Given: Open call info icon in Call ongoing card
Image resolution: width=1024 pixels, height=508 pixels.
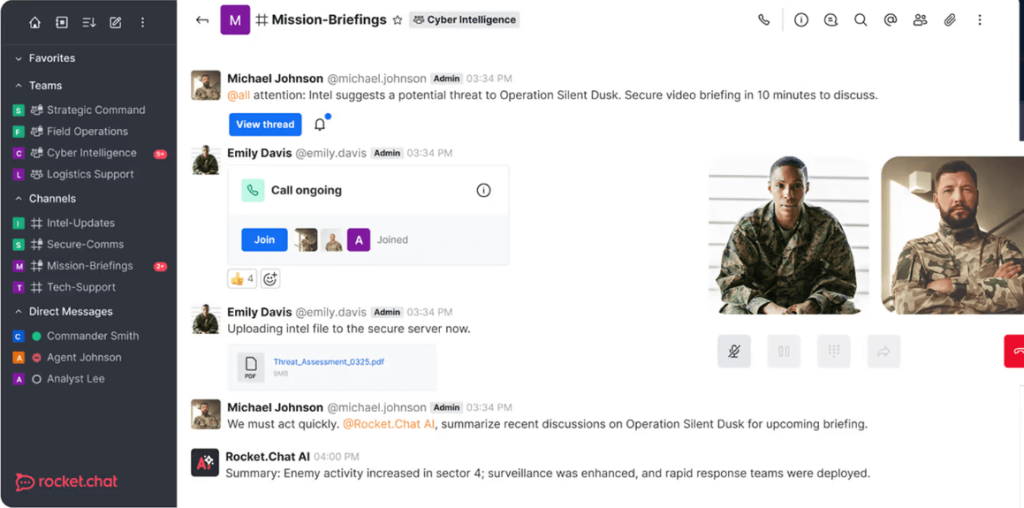Looking at the screenshot, I should [x=483, y=190].
